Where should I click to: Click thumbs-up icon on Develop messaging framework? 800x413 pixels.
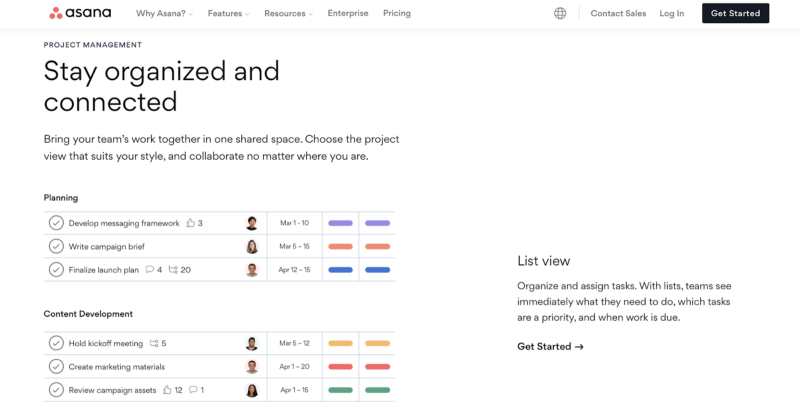coord(190,223)
